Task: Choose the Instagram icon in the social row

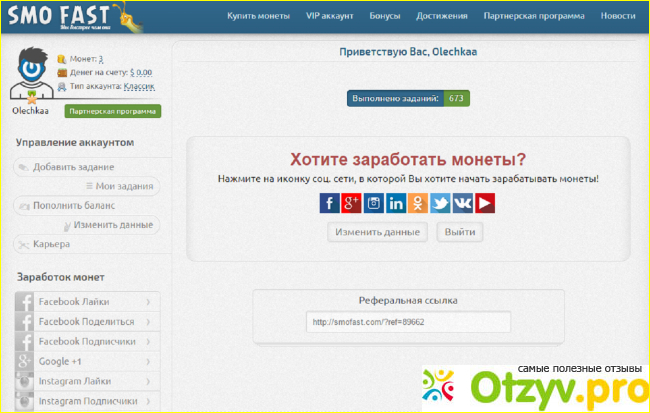Action: pyautogui.click(x=374, y=203)
